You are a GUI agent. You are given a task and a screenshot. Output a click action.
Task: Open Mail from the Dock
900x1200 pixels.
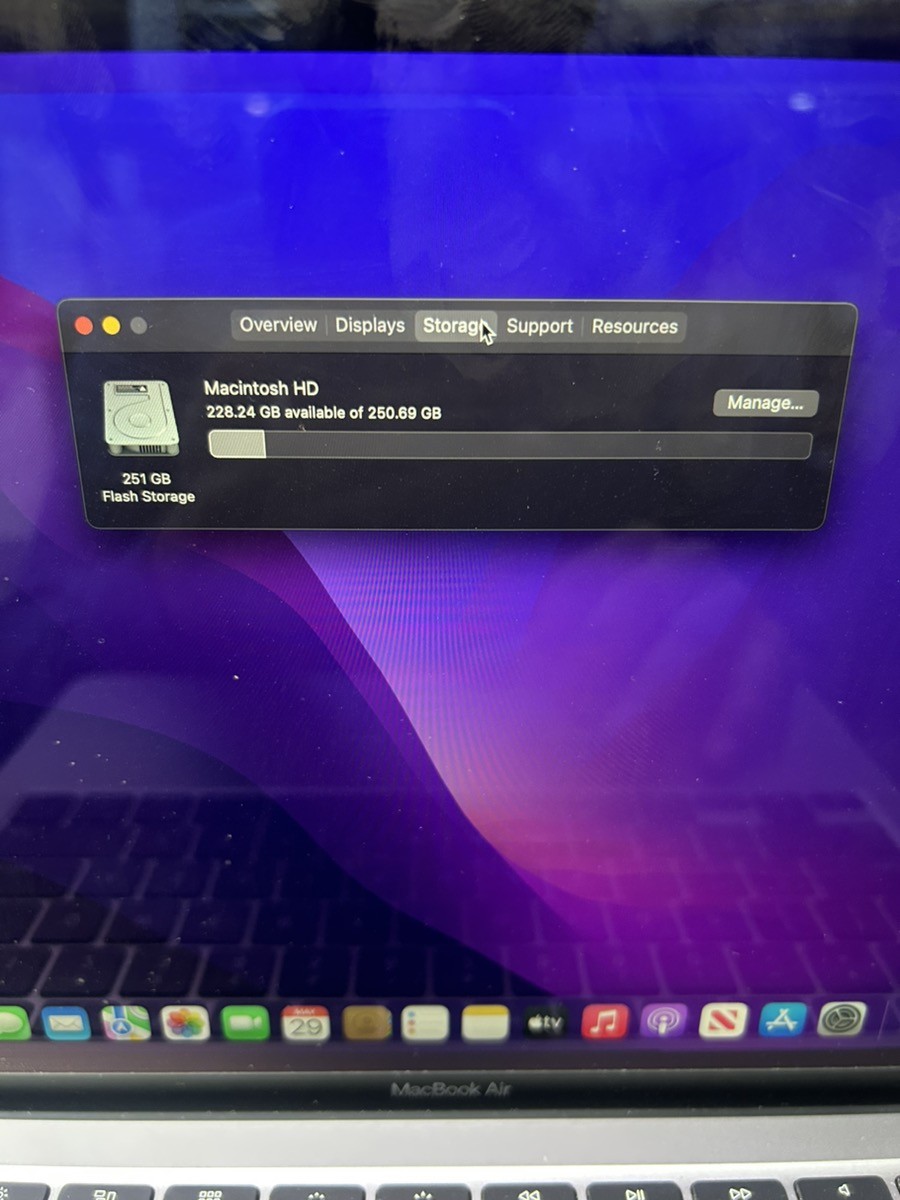click(66, 1023)
